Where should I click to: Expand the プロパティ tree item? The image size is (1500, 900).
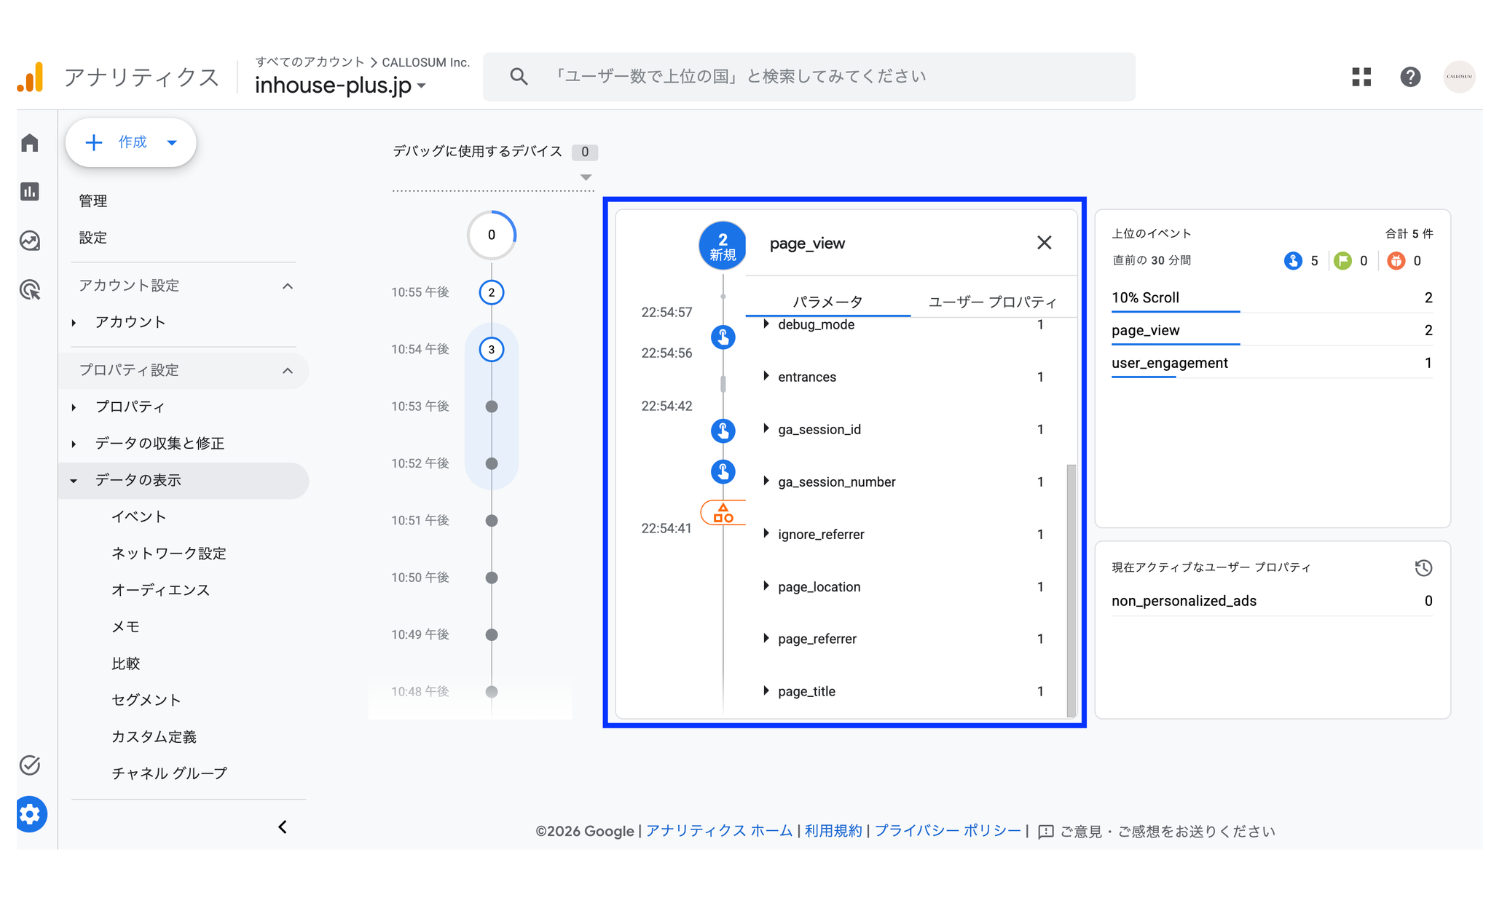pyautogui.click(x=74, y=407)
